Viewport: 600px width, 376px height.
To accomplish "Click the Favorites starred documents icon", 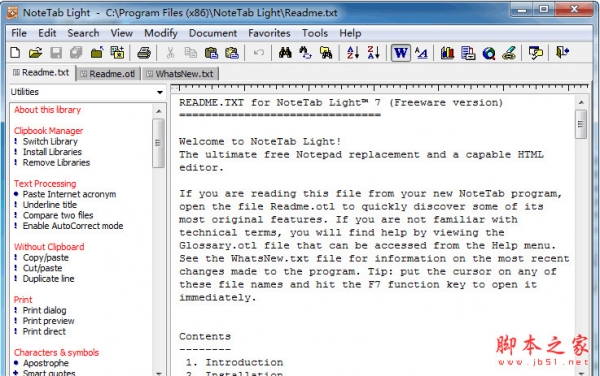I will click(117, 52).
